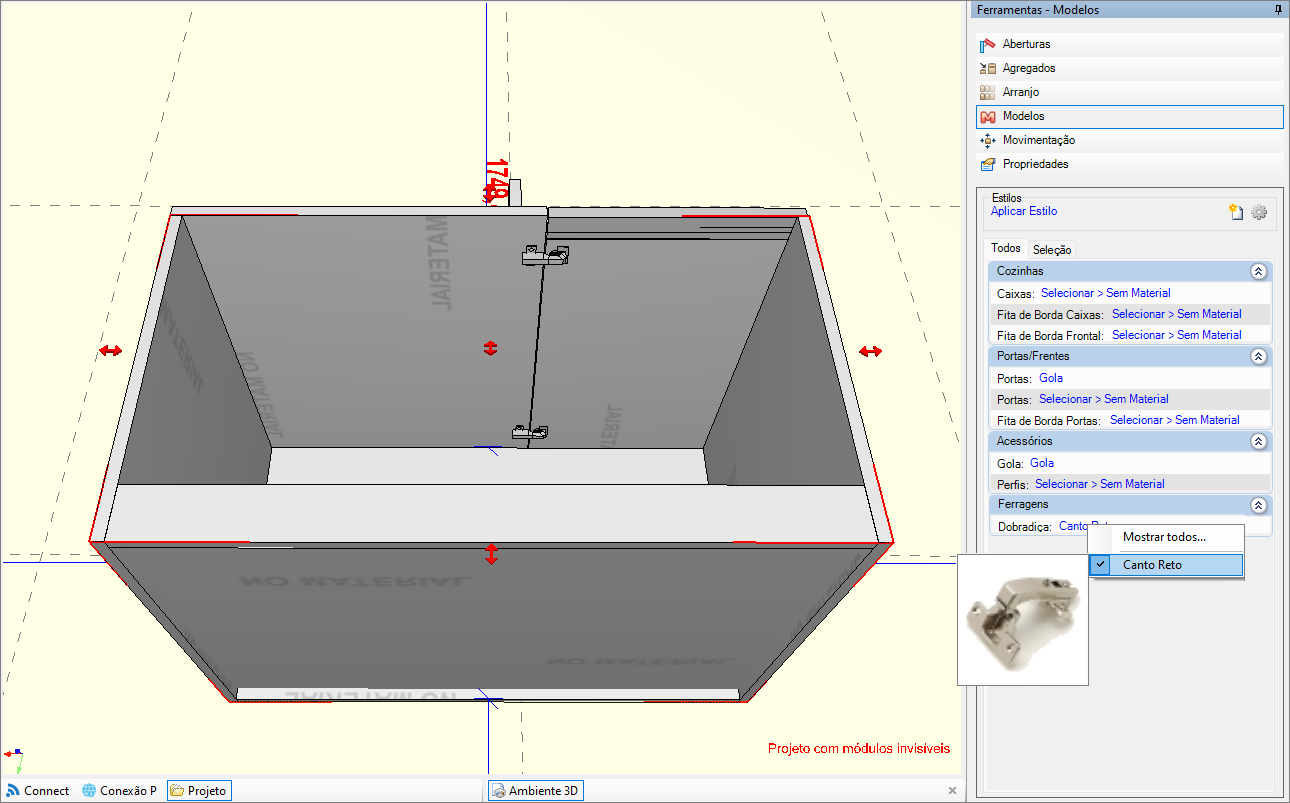Open the Projeto tab
The image size is (1290, 803).
point(198,791)
